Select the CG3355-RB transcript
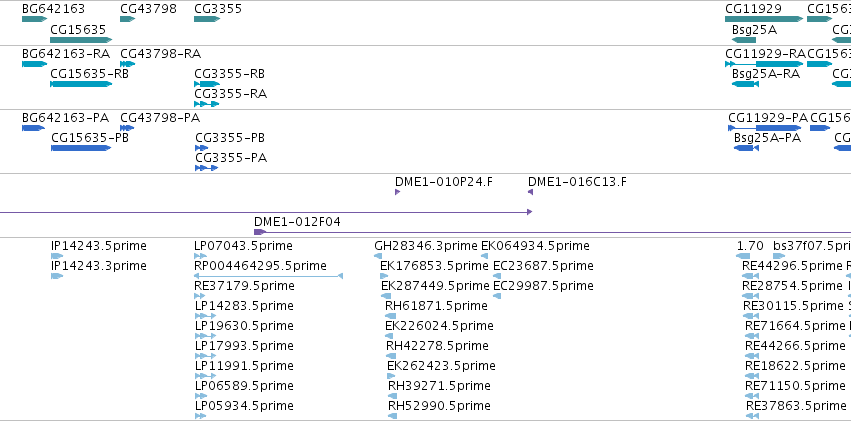The width and height of the screenshot is (851, 421). point(207,84)
